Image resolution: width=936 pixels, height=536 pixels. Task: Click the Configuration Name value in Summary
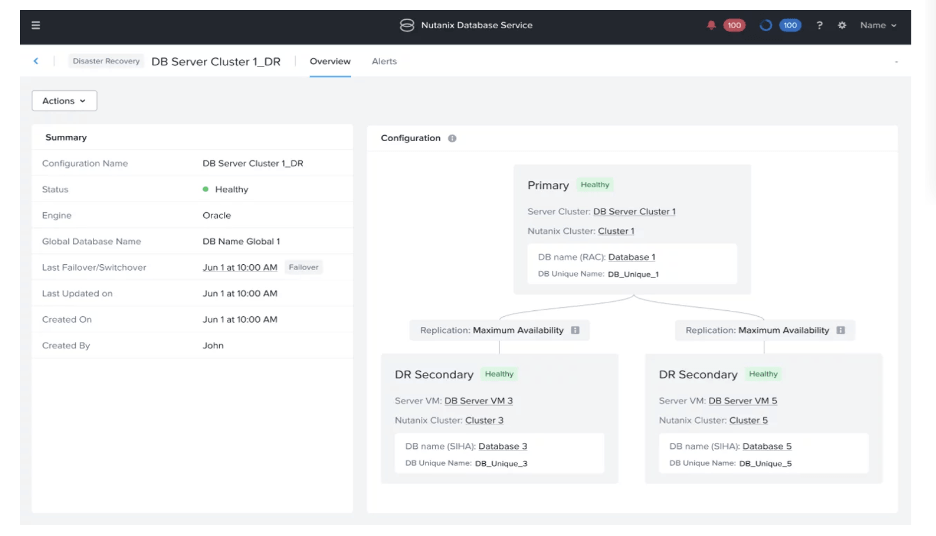tap(253, 164)
